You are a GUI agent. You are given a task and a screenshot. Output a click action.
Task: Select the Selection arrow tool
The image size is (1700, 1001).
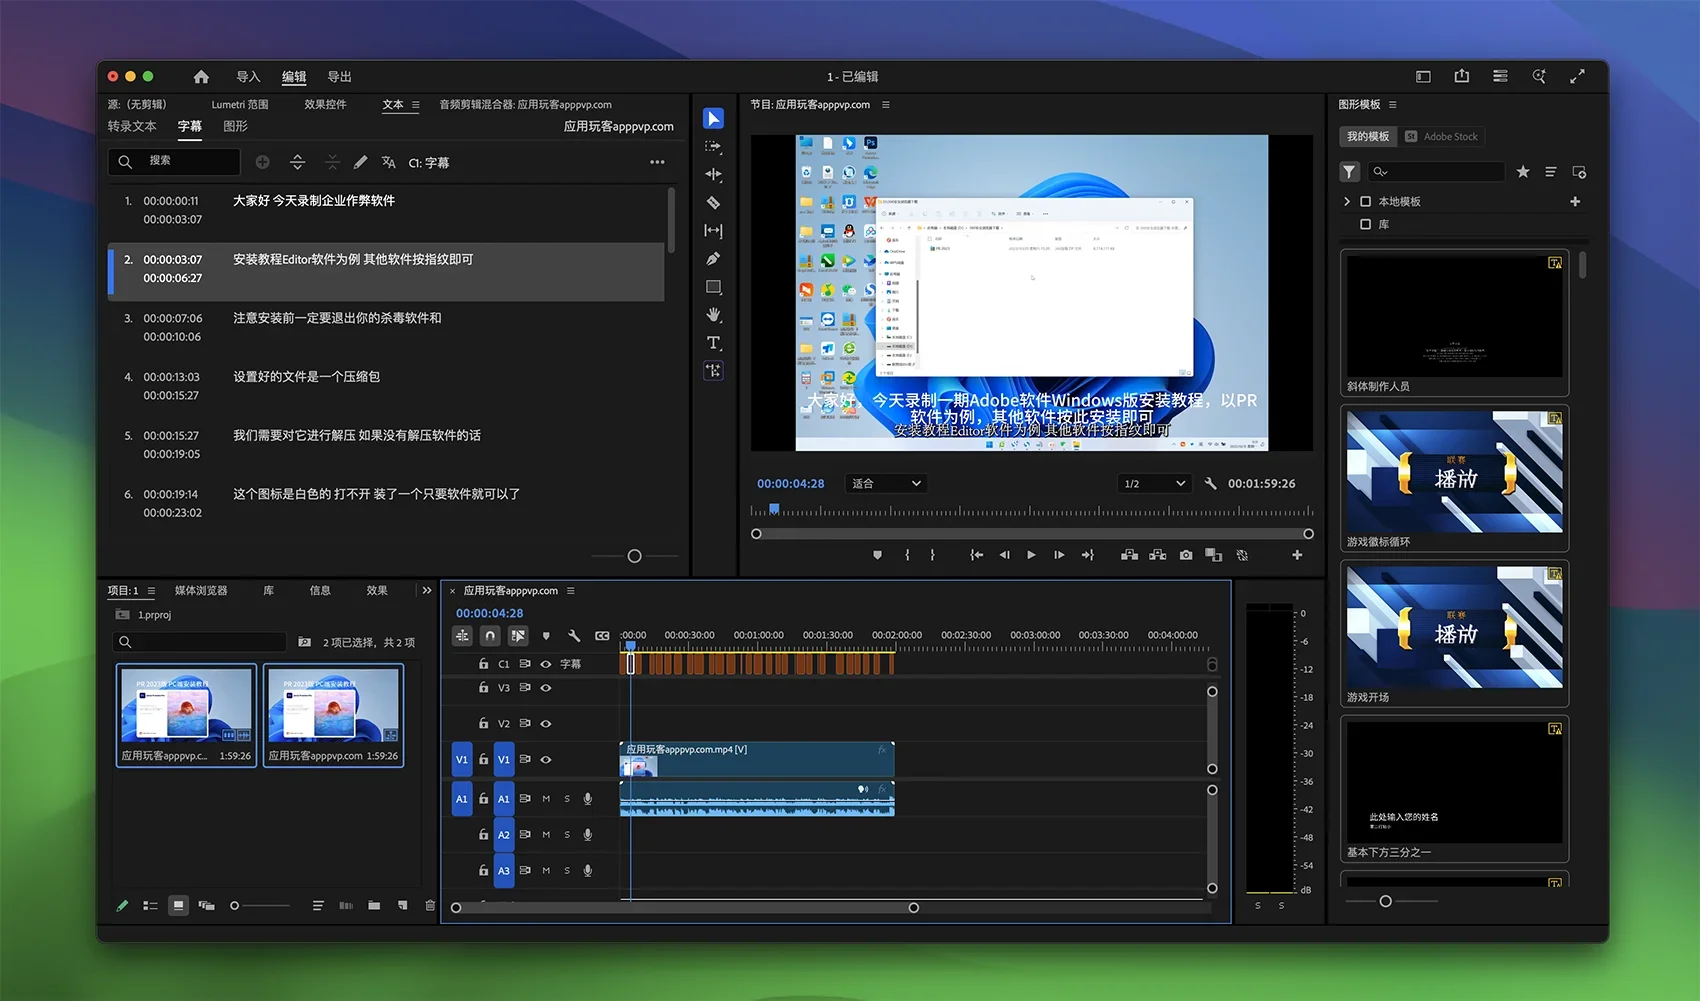point(713,119)
